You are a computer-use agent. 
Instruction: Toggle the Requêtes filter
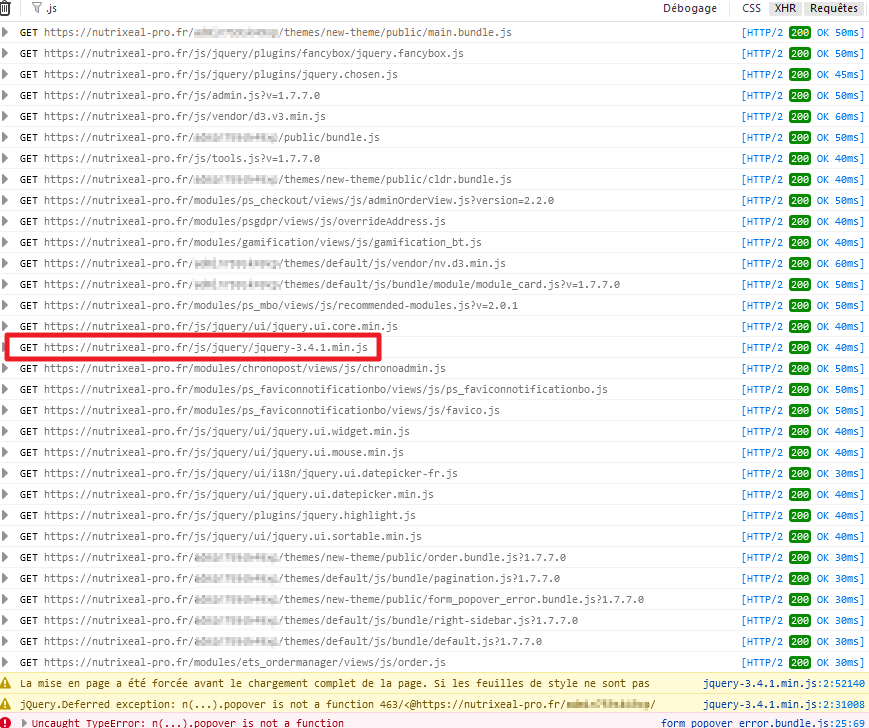pyautogui.click(x=832, y=8)
